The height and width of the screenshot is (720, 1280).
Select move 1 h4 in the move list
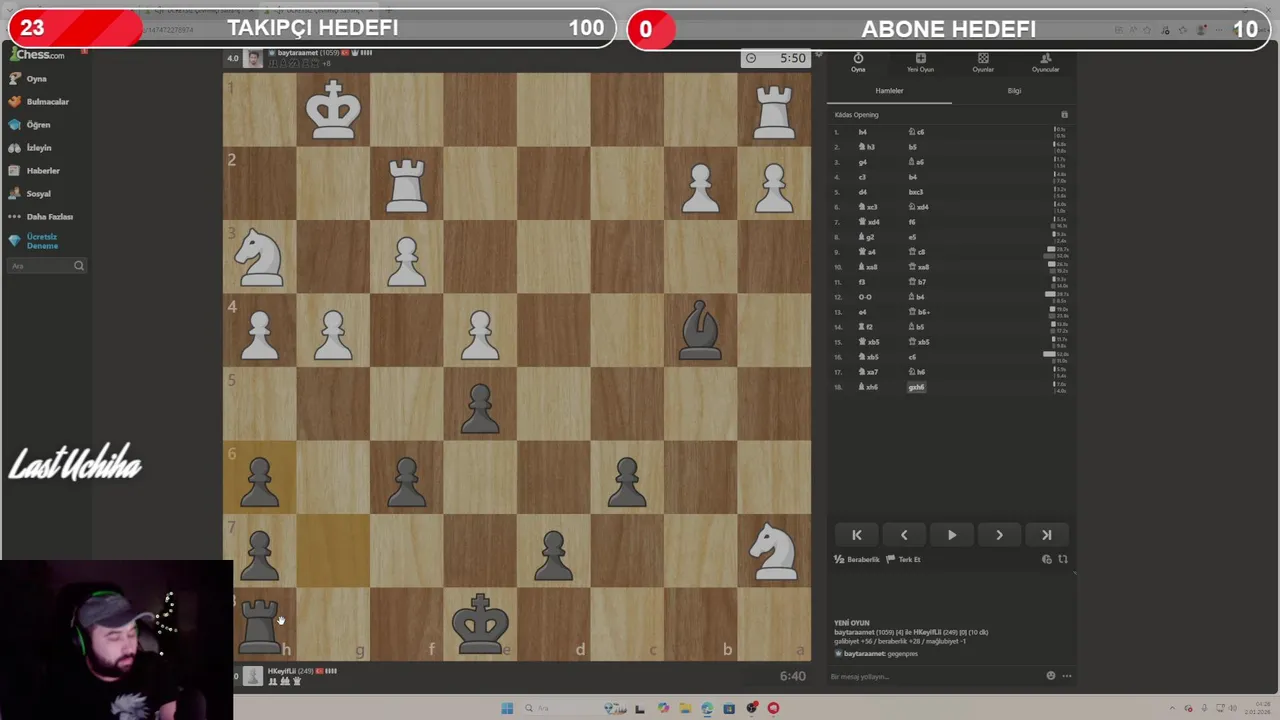[863, 132]
